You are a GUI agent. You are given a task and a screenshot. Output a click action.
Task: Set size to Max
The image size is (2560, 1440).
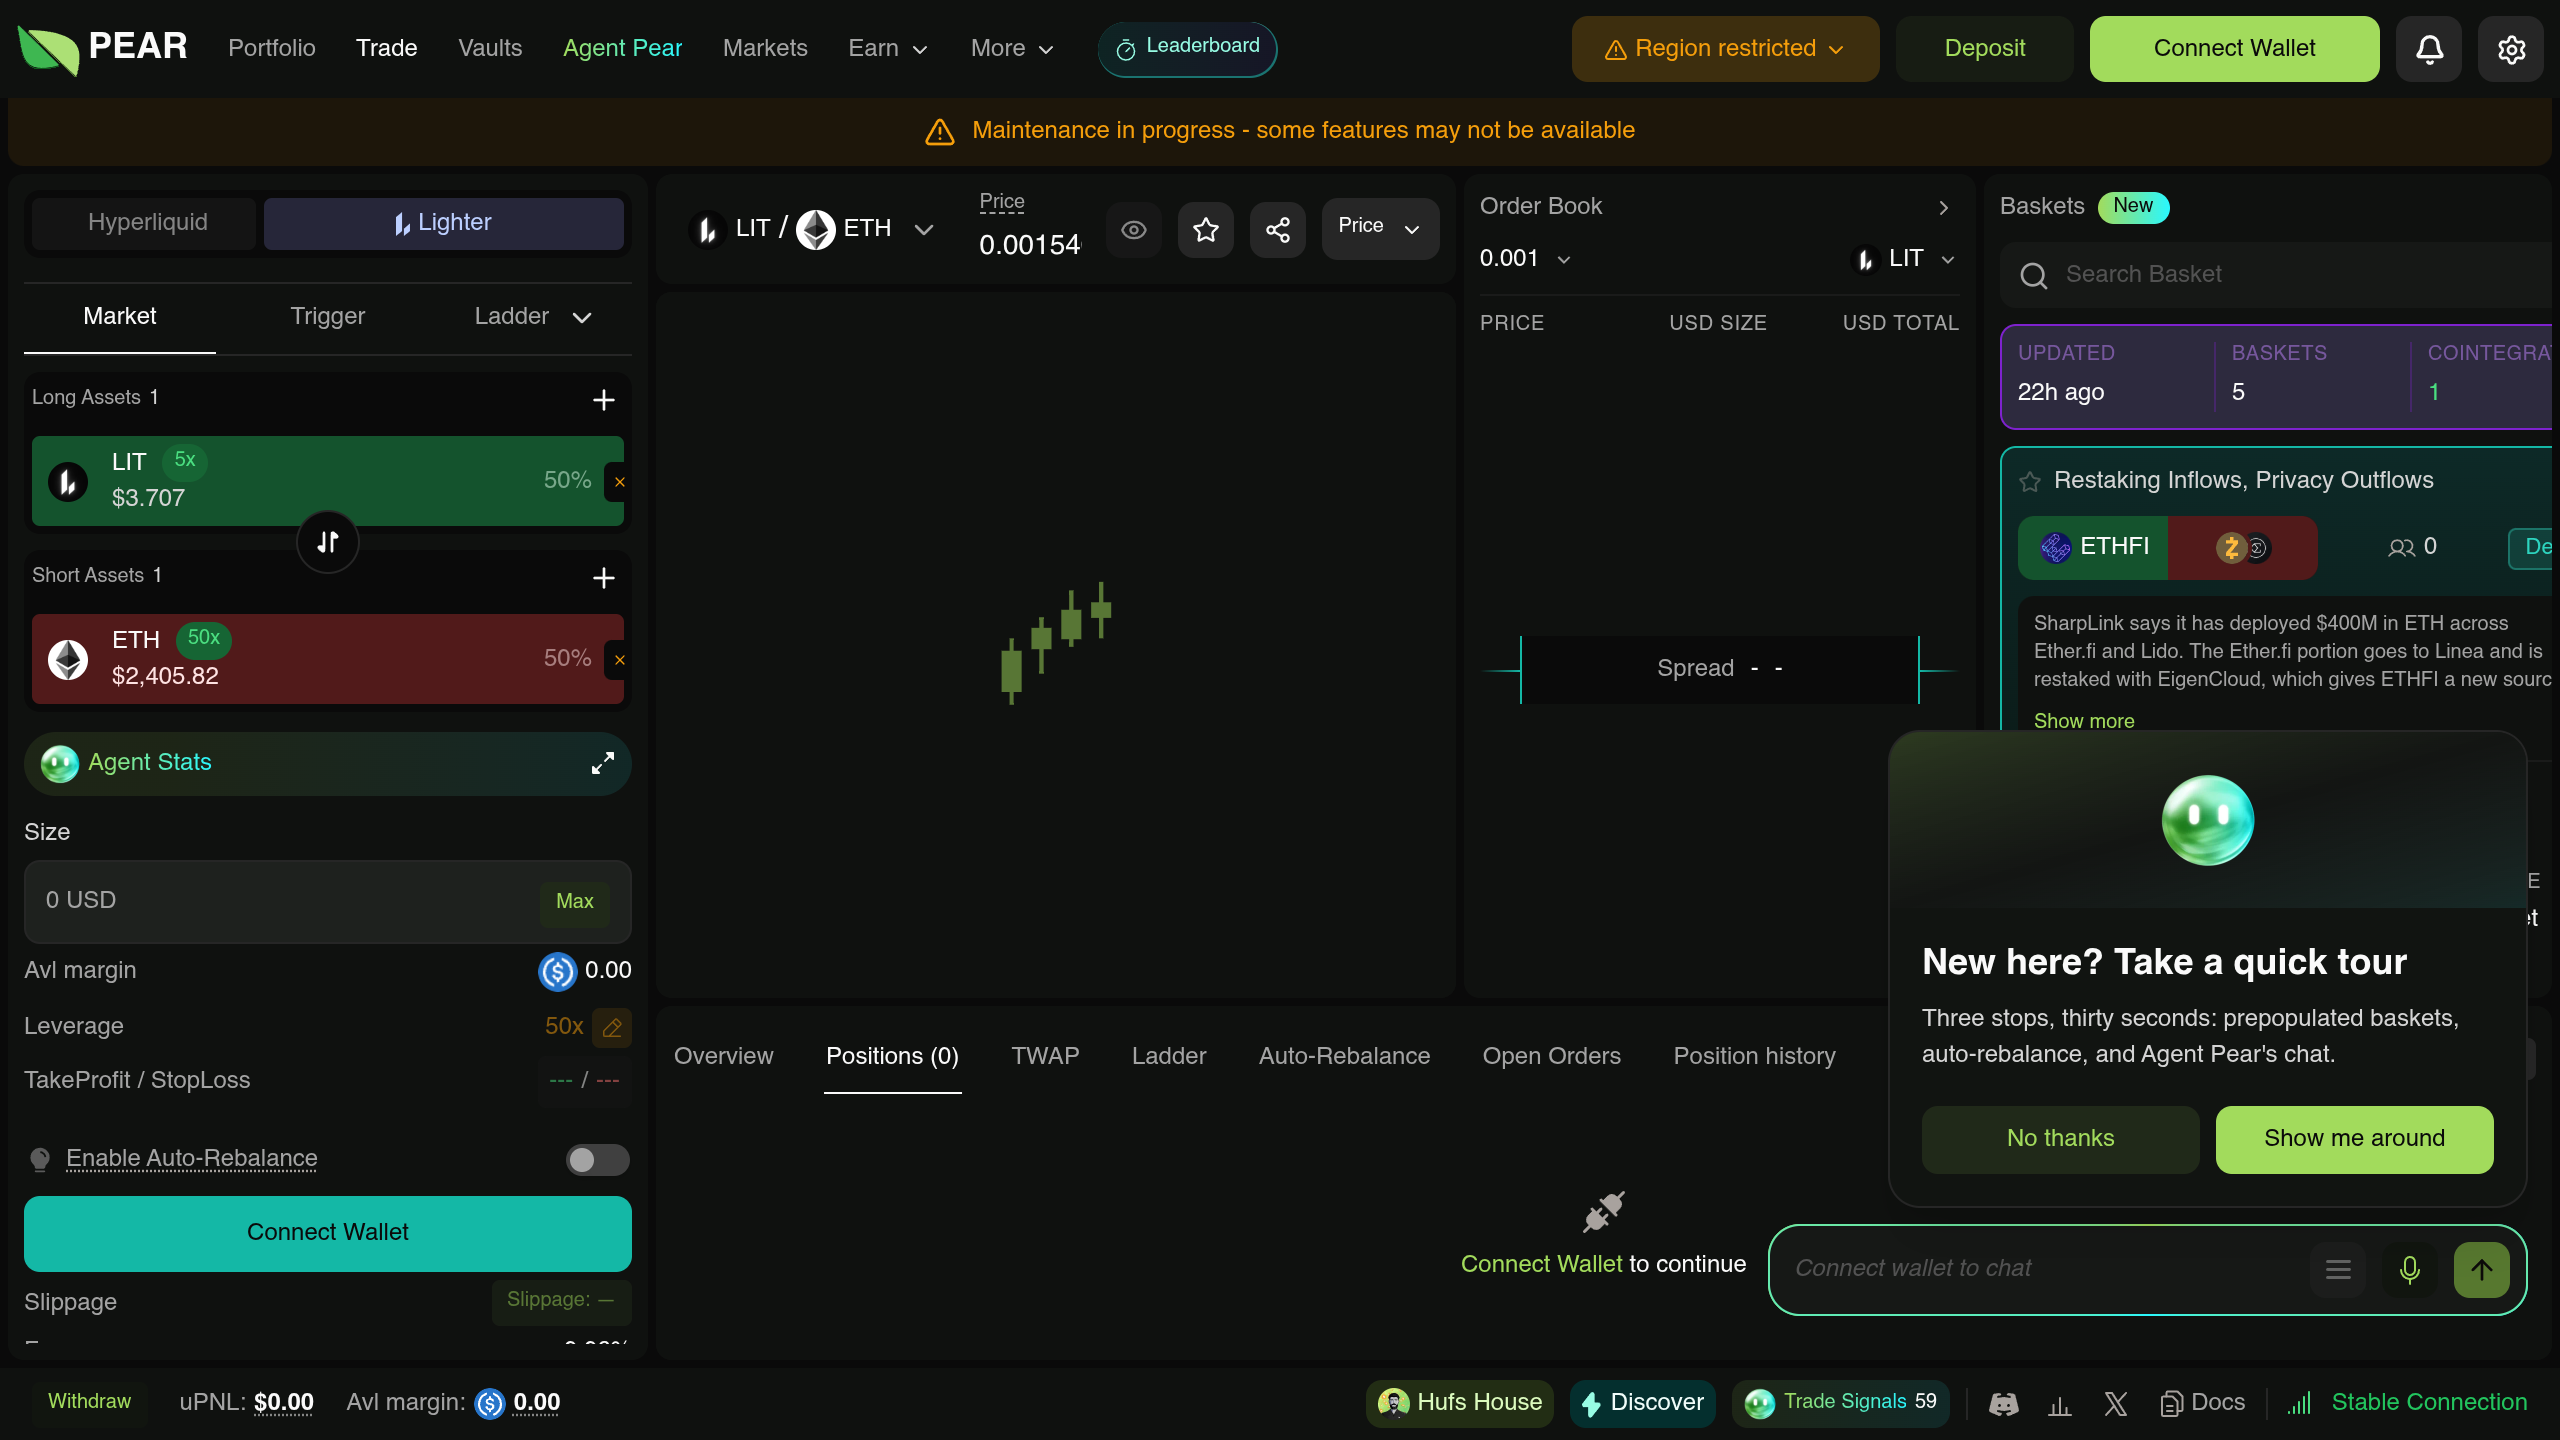pyautogui.click(x=574, y=902)
